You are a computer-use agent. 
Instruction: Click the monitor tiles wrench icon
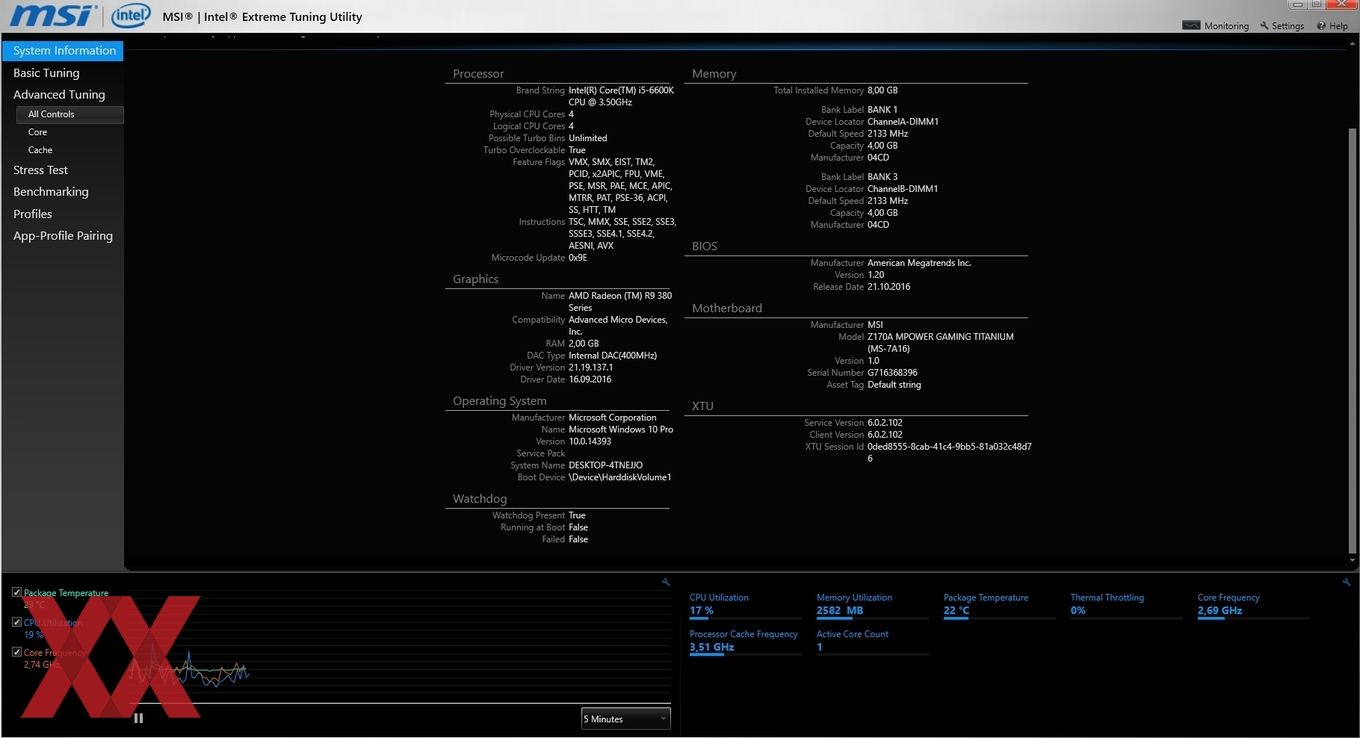click(1347, 582)
